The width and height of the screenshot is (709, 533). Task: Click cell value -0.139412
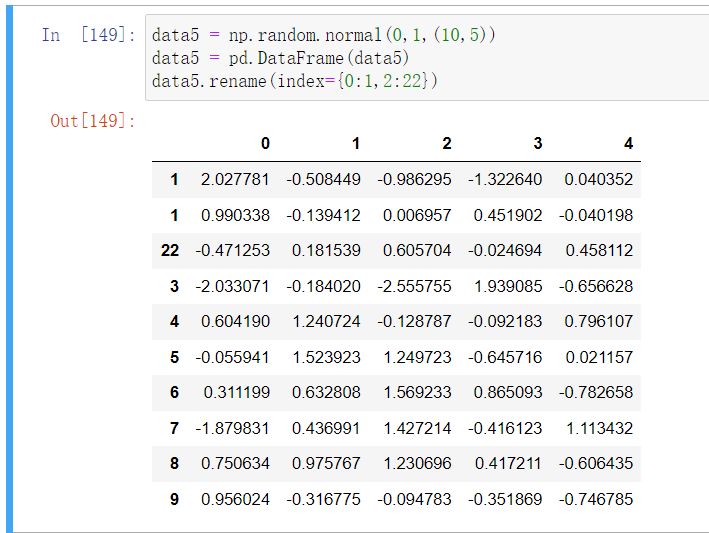click(x=323, y=215)
